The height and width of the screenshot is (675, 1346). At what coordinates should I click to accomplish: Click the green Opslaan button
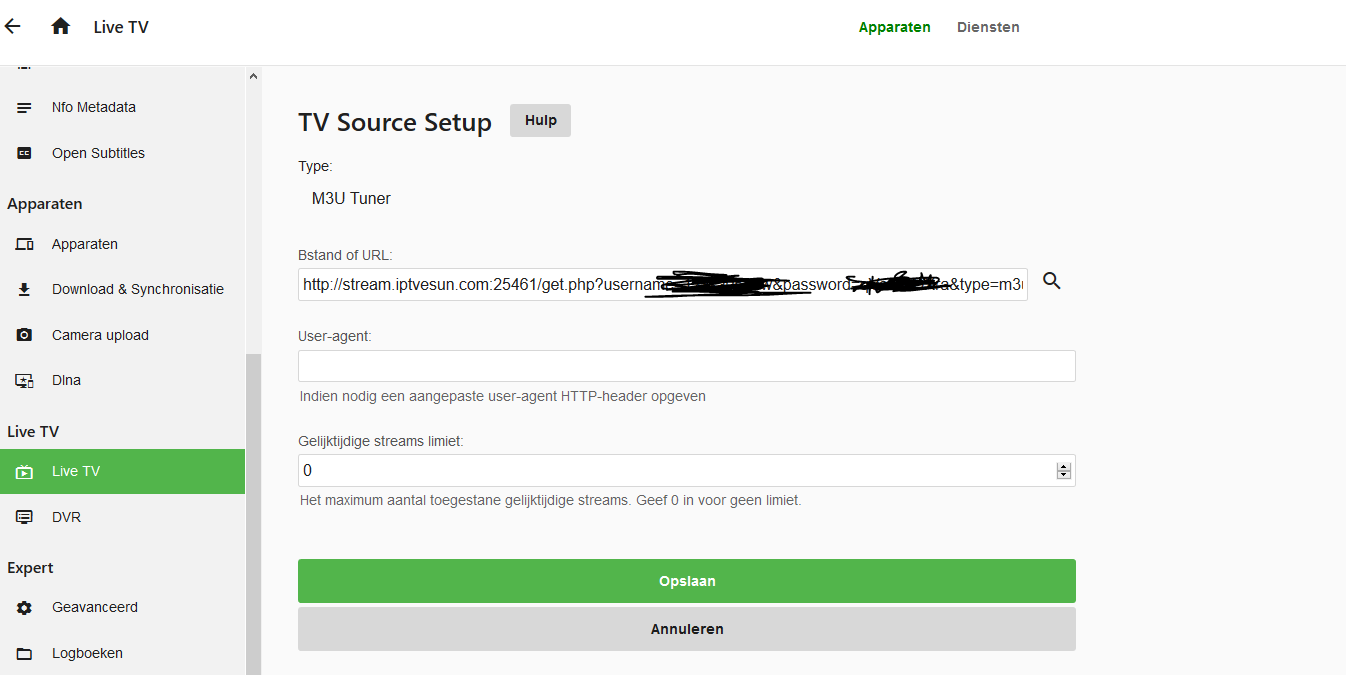click(686, 581)
